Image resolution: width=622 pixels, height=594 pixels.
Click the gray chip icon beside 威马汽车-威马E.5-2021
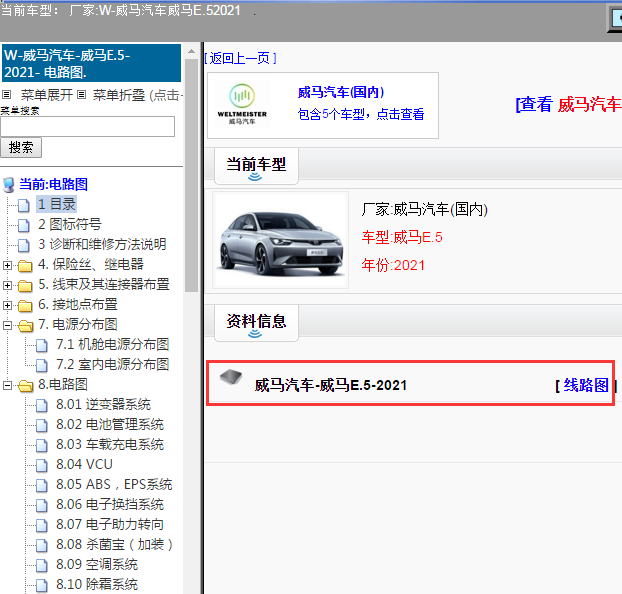(x=231, y=377)
